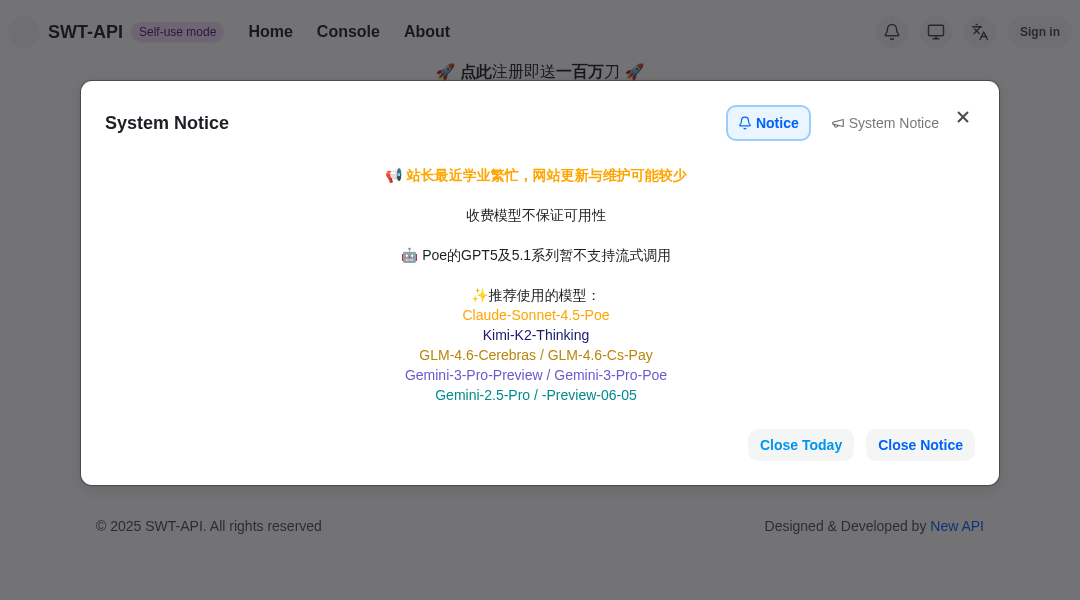Click the SWT-API logo icon
1080x600 pixels.
(23, 31)
